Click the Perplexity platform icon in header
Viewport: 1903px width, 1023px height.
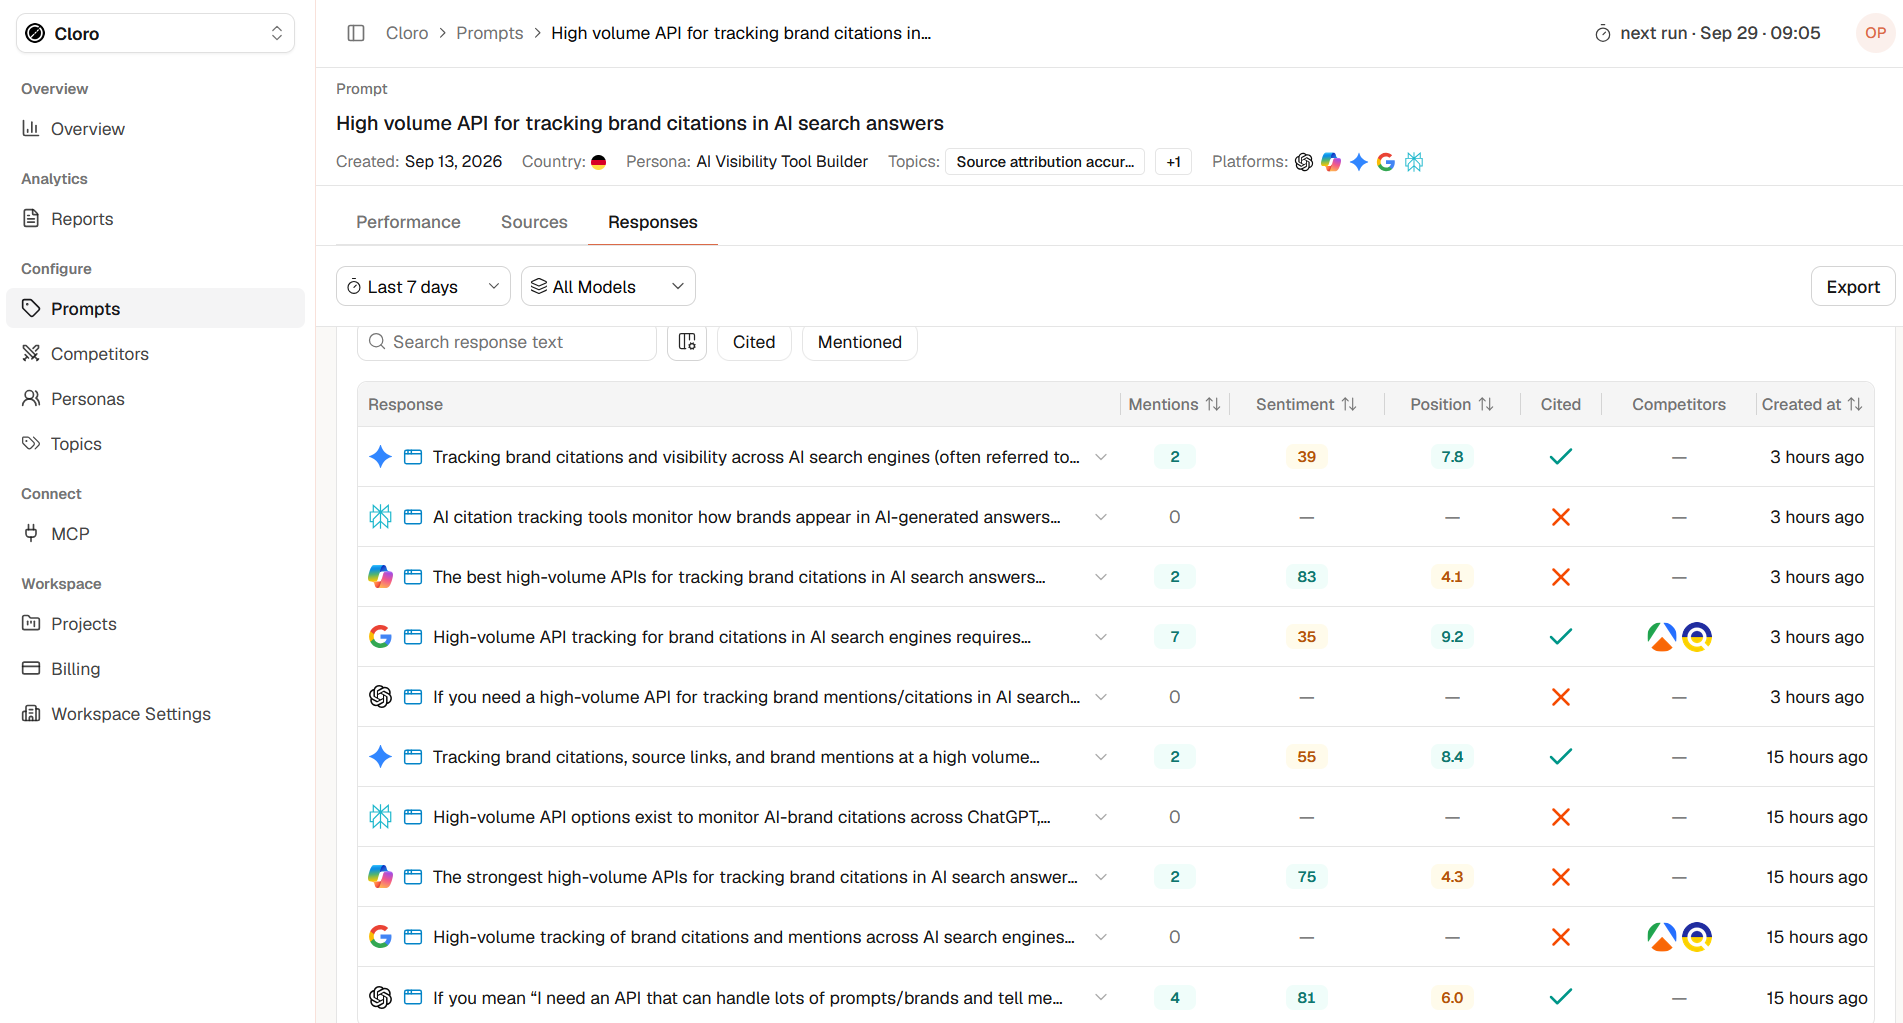pyautogui.click(x=1414, y=162)
